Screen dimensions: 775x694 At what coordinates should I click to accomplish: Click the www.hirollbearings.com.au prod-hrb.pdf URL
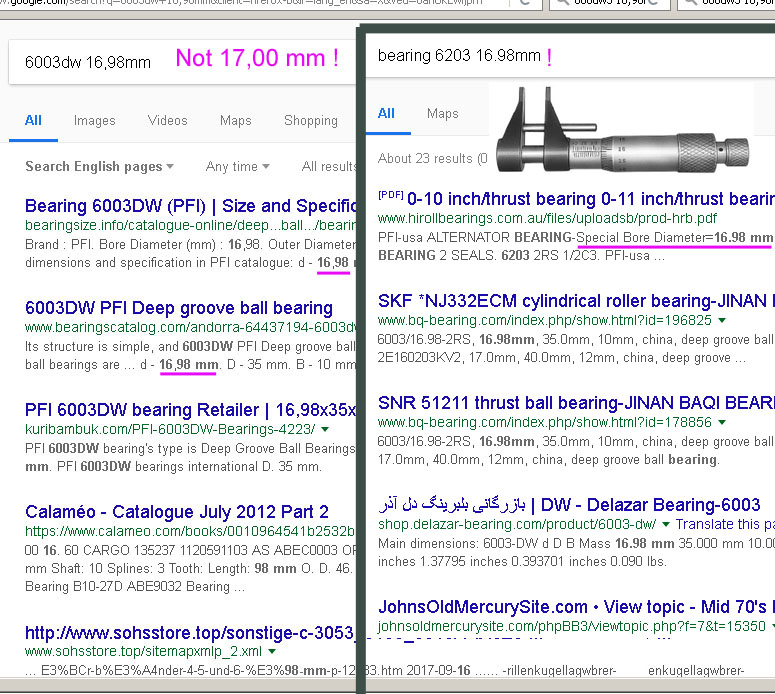point(547,218)
